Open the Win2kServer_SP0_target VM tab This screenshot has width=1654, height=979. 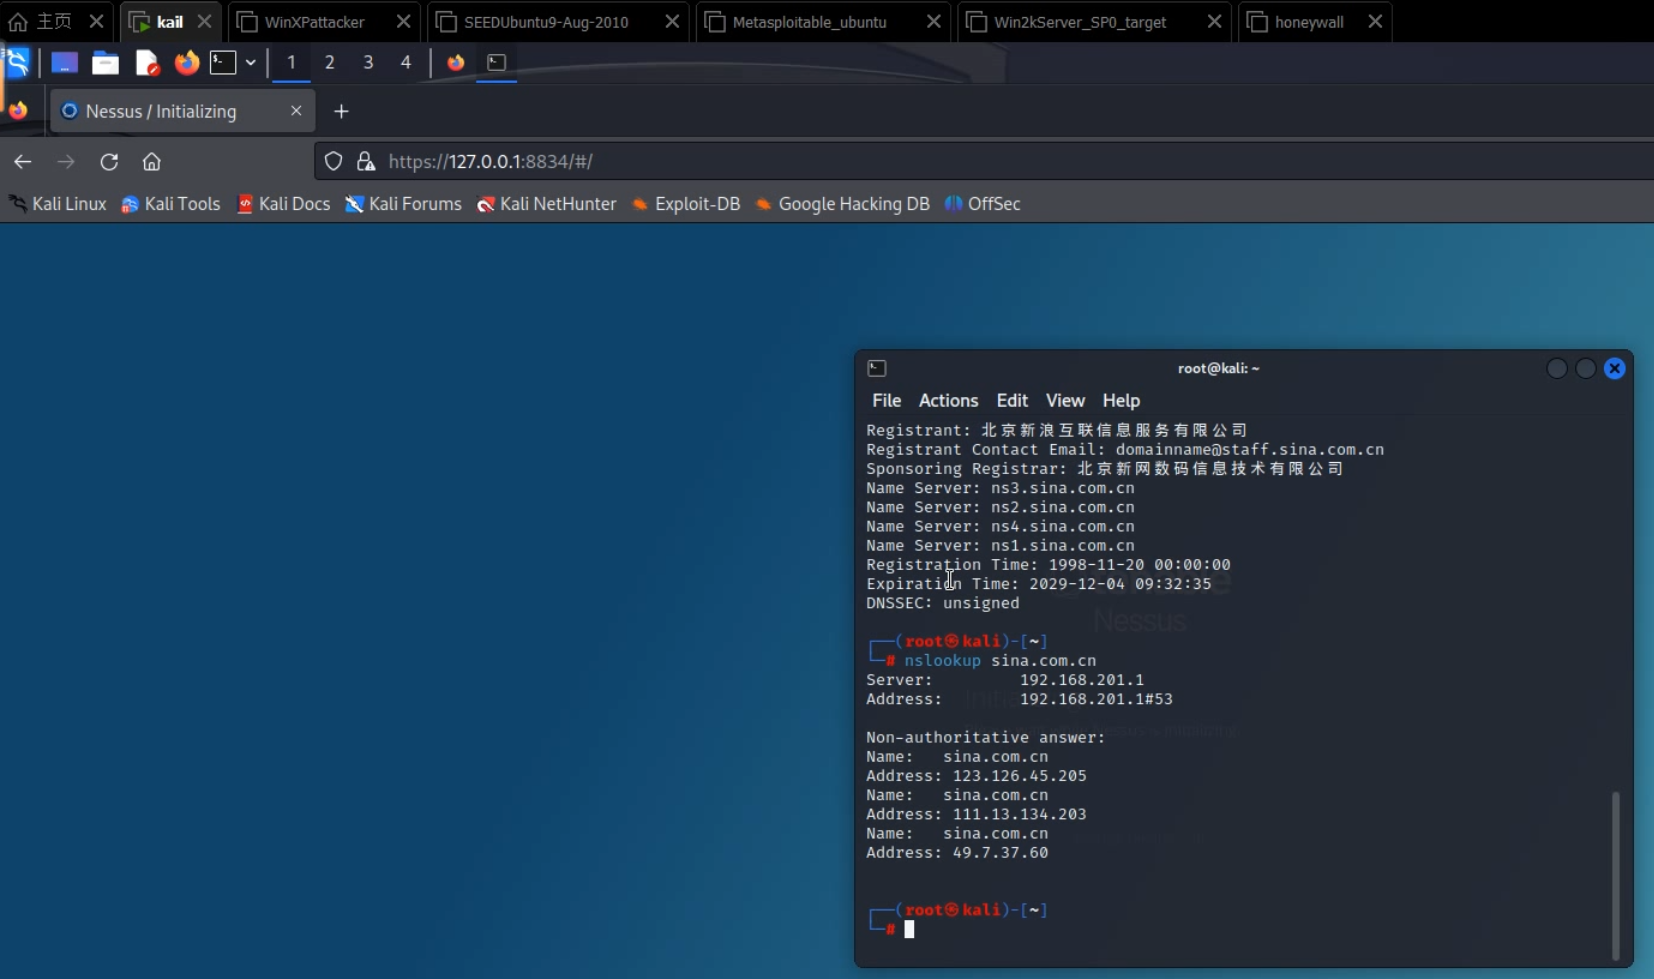1080,21
